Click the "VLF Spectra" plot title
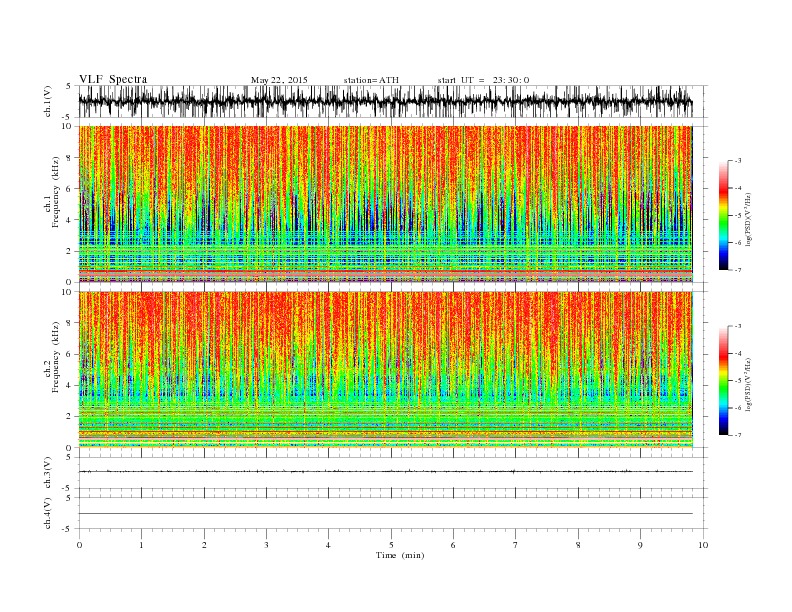This screenshot has height=612, width=792. pyautogui.click(x=113, y=79)
